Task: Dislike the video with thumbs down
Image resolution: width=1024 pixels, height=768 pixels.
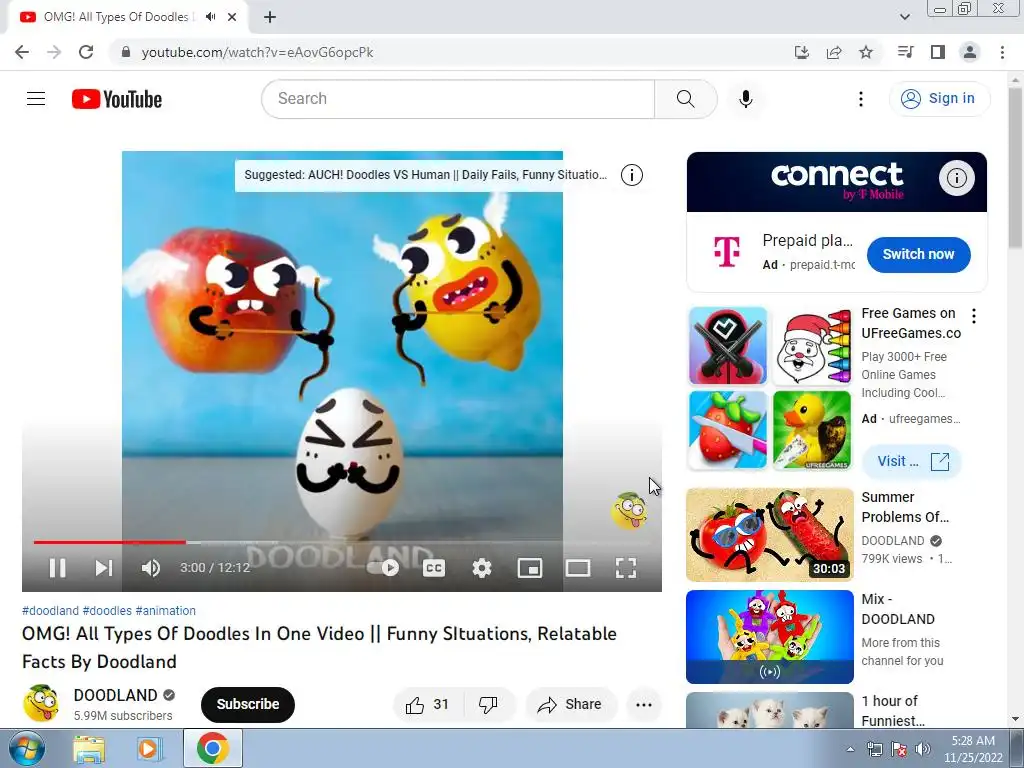Action: point(488,705)
